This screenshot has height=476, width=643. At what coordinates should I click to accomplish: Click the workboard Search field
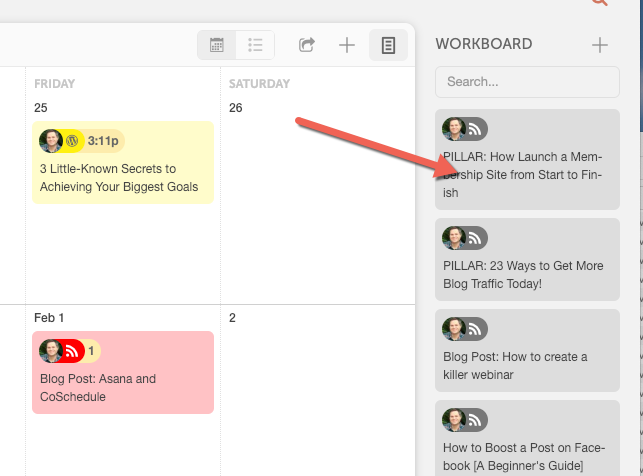click(527, 82)
